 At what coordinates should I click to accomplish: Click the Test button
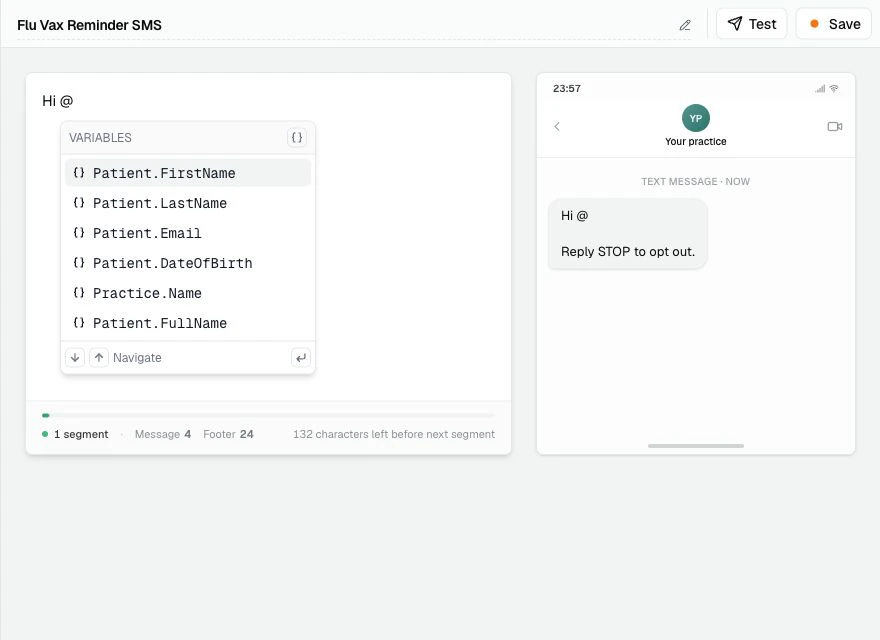pos(751,24)
